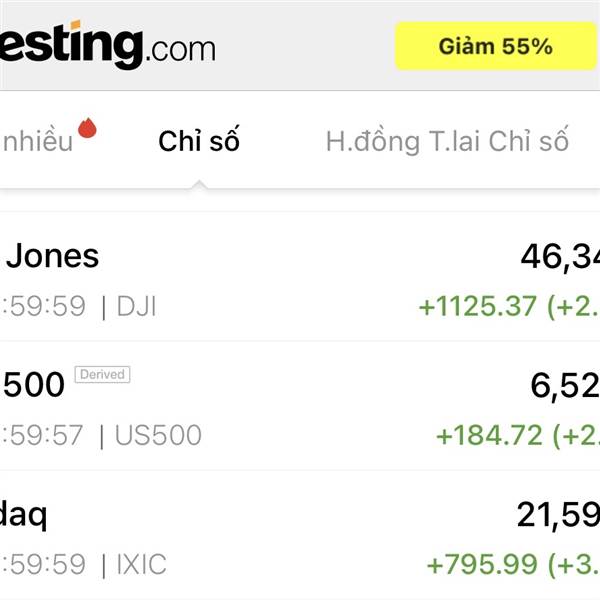The height and width of the screenshot is (600, 600).
Task: Click the IXIC ticker symbol
Action: click(141, 565)
